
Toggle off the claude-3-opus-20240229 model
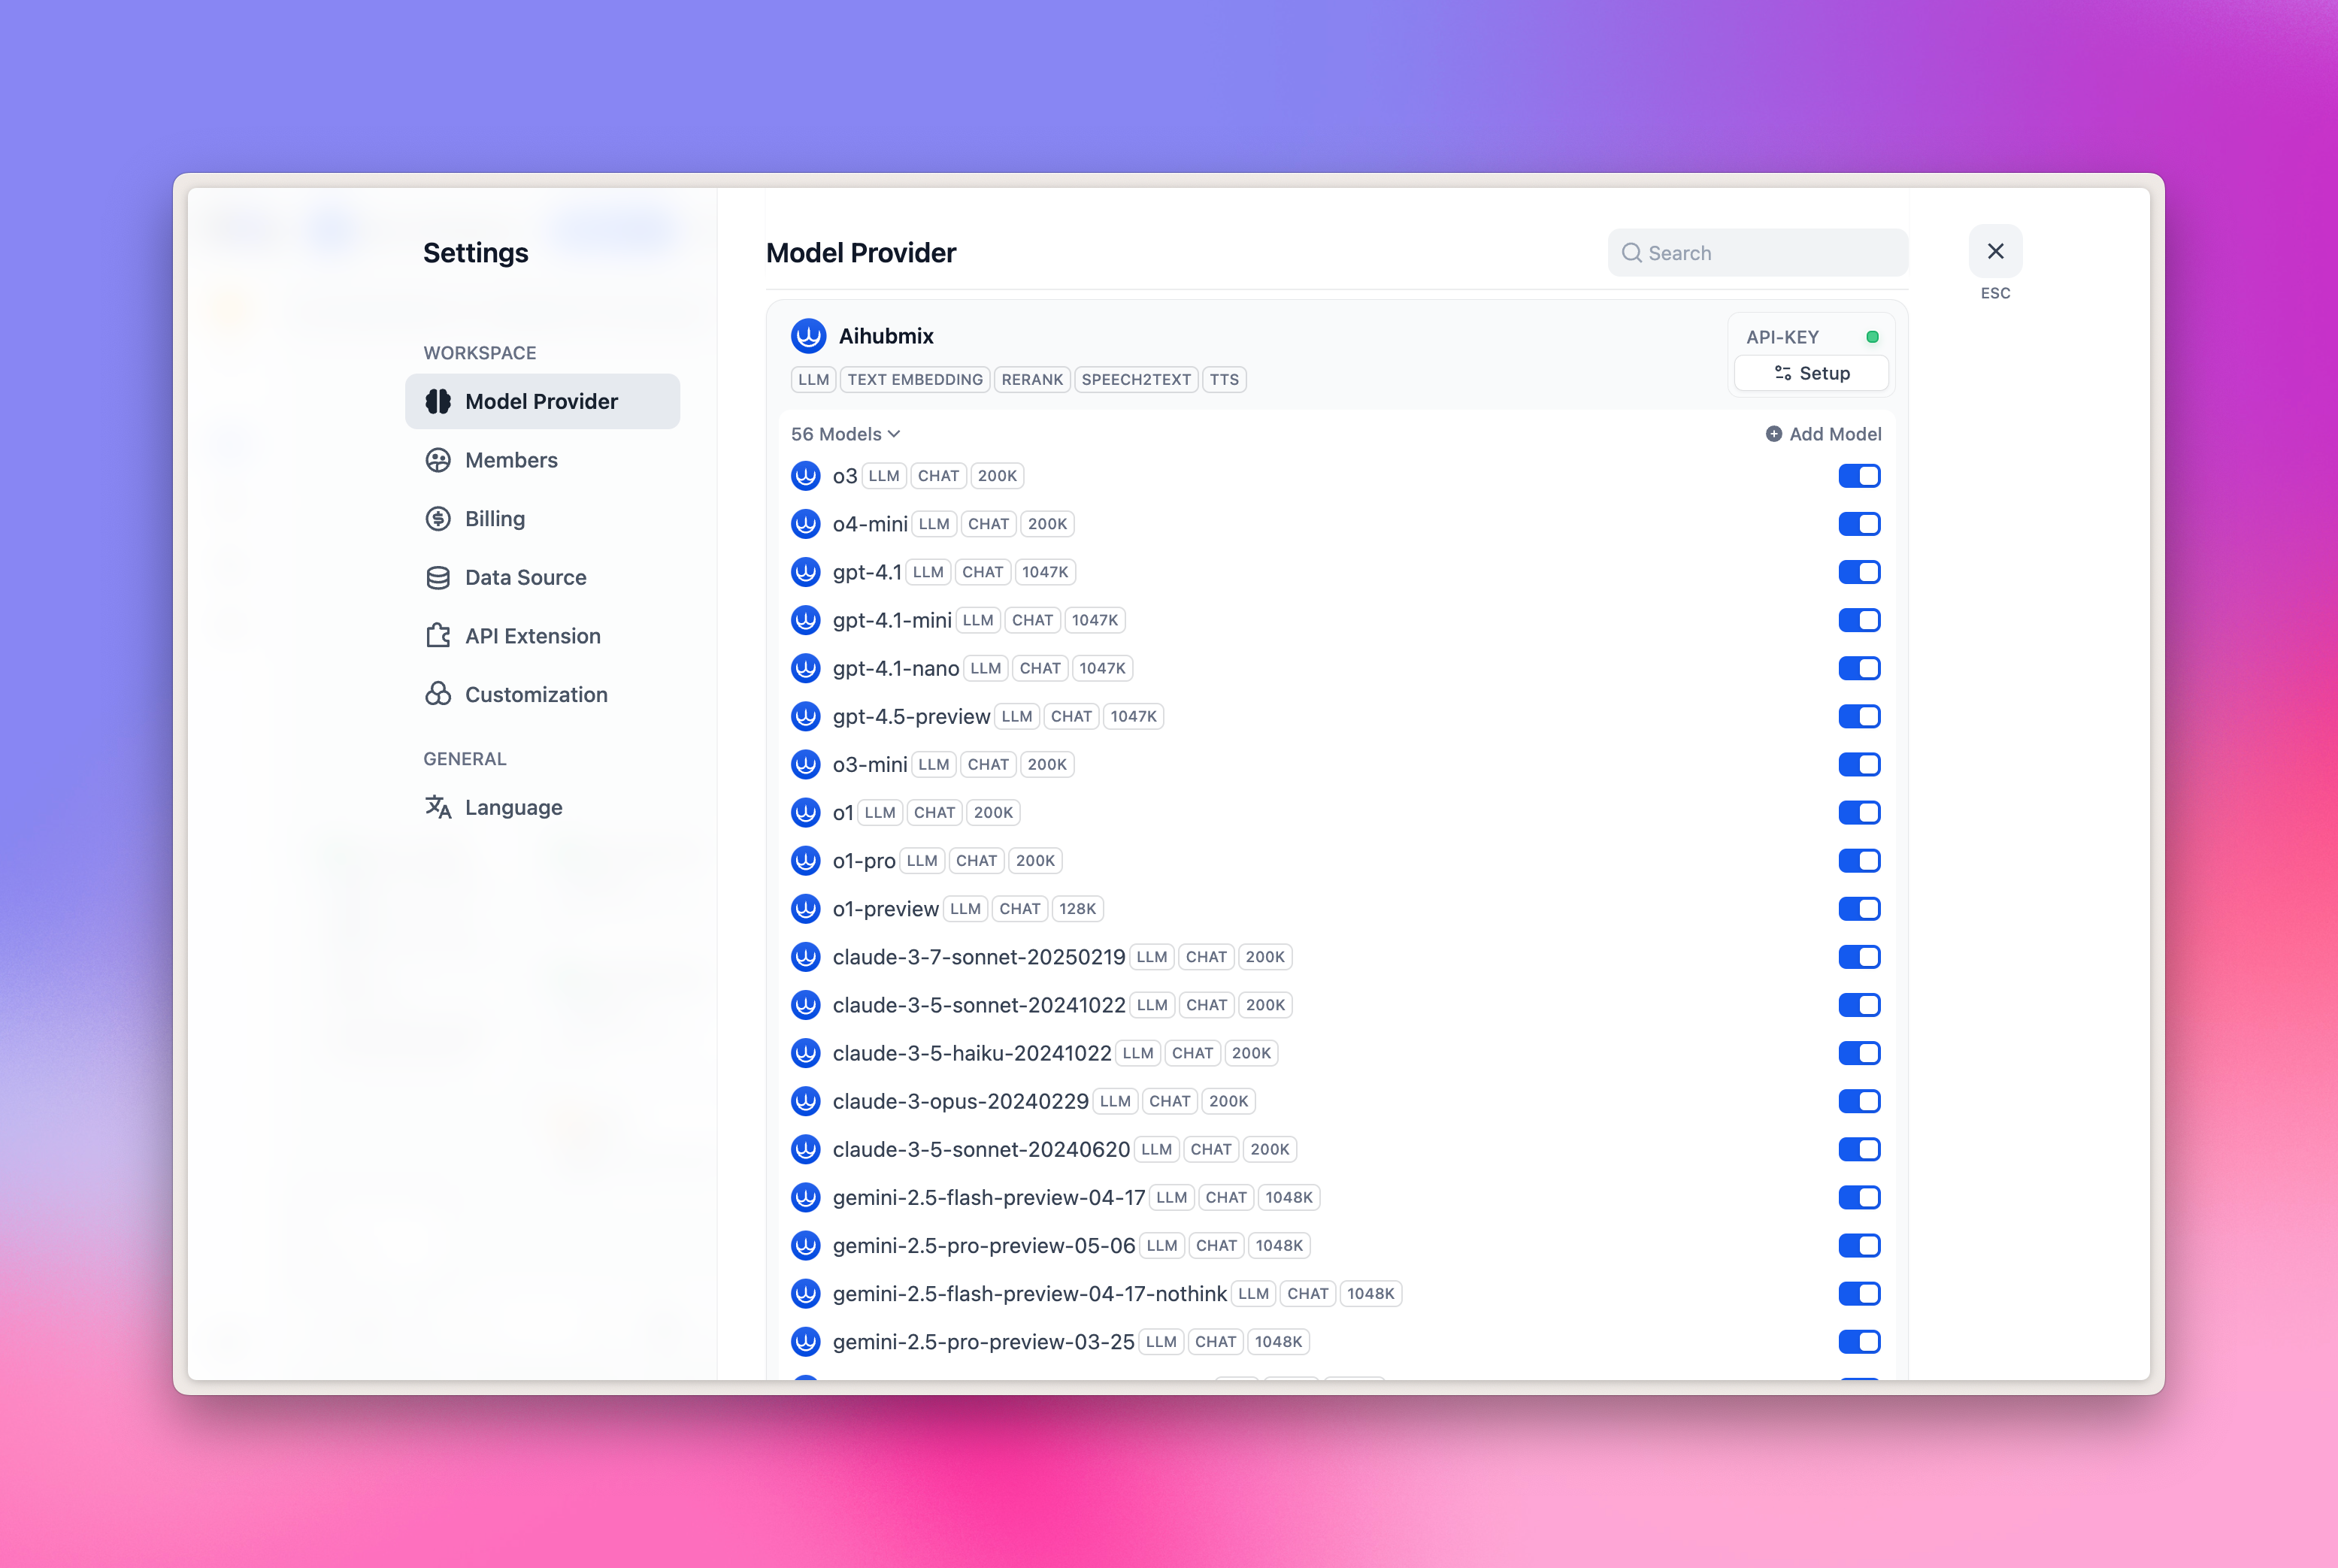pos(1859,1101)
